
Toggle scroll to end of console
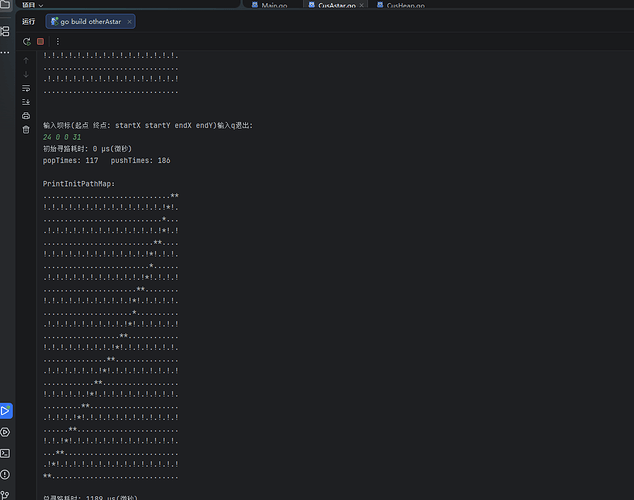click(x=26, y=102)
